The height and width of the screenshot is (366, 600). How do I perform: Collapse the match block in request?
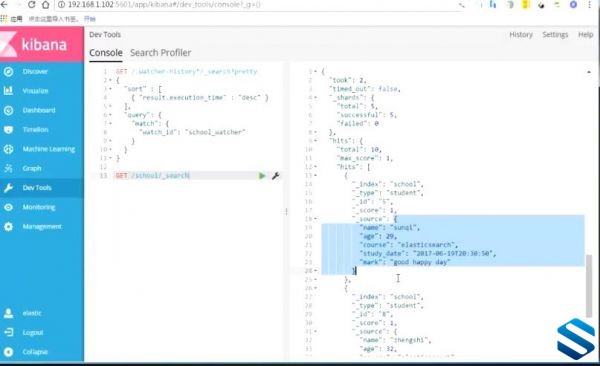tap(111, 124)
